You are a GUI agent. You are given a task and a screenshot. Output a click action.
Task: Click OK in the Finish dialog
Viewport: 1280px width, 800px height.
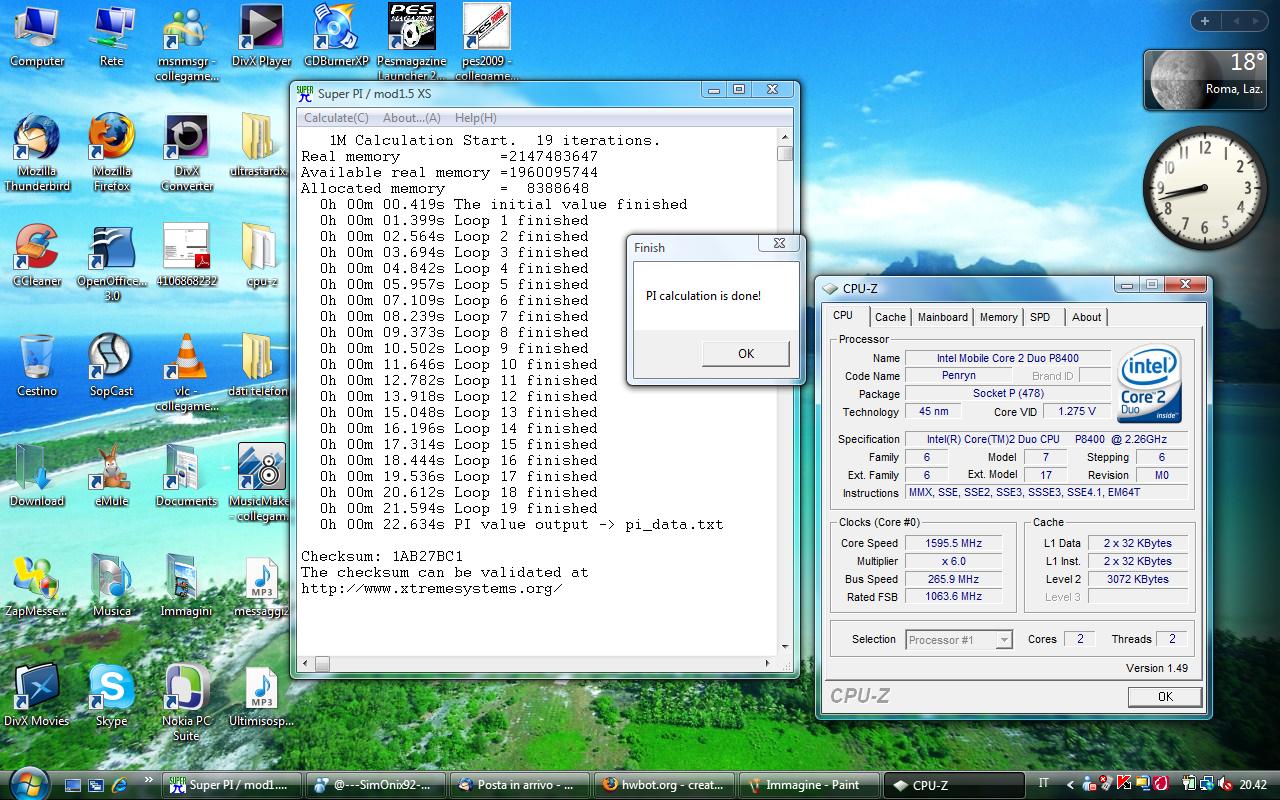tap(746, 353)
